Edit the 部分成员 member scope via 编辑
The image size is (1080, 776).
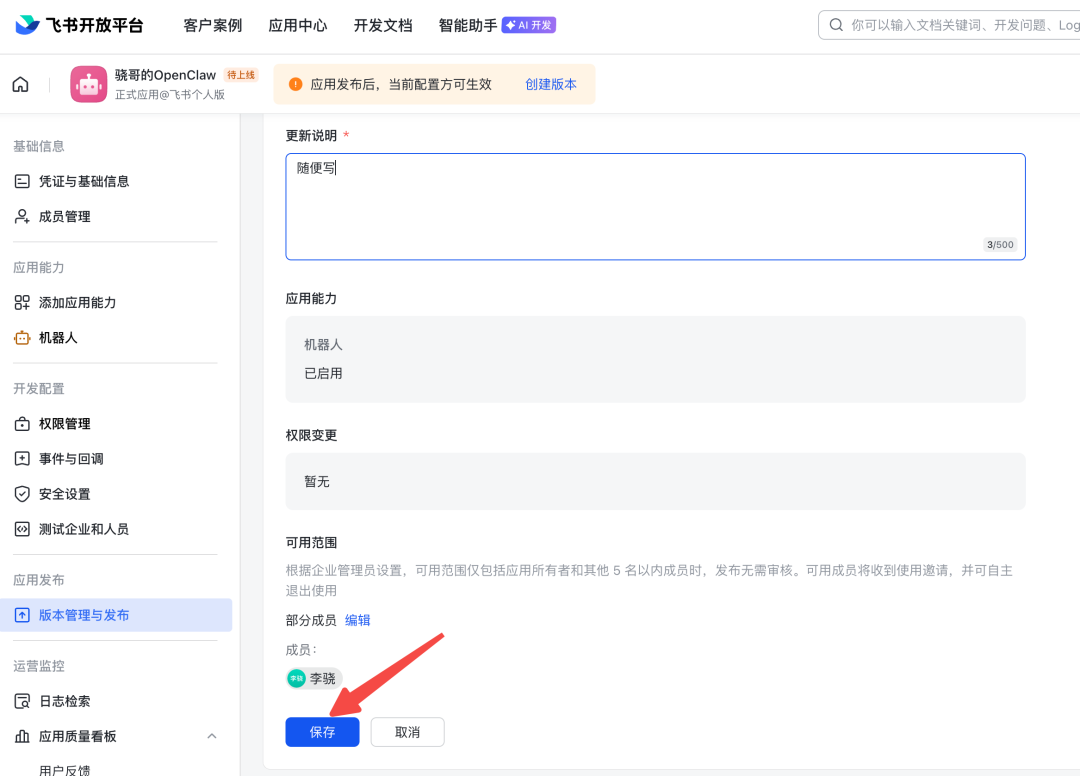357,619
